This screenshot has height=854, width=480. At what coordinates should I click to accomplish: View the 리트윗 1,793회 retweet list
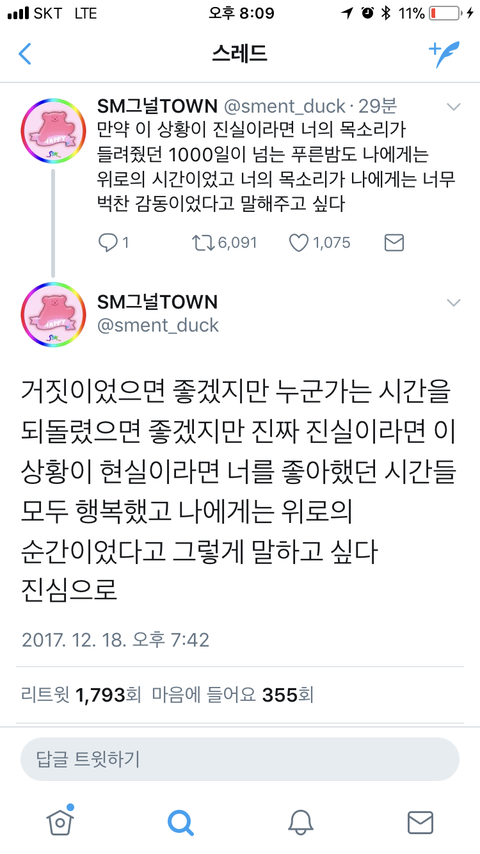click(x=81, y=695)
